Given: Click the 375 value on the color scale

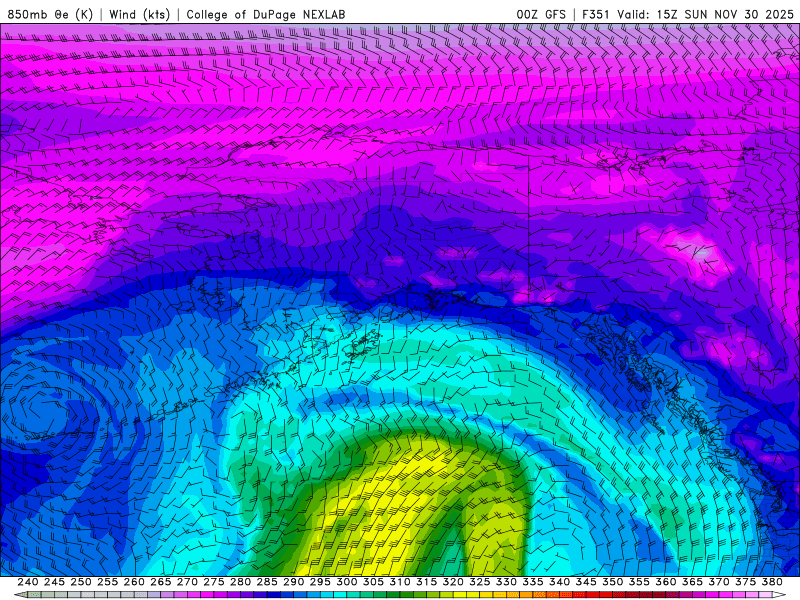Looking at the screenshot, I should [745, 582].
